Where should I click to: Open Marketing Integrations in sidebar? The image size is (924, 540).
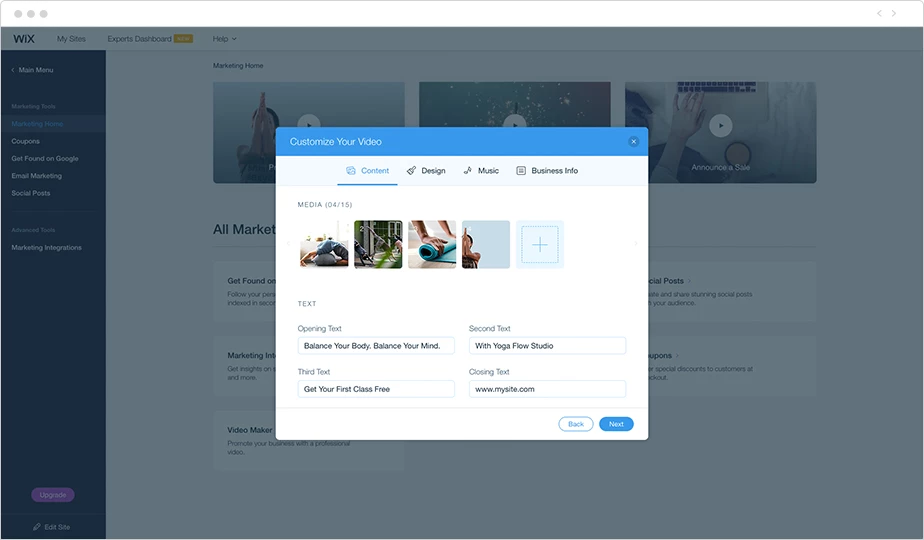[x=47, y=248]
